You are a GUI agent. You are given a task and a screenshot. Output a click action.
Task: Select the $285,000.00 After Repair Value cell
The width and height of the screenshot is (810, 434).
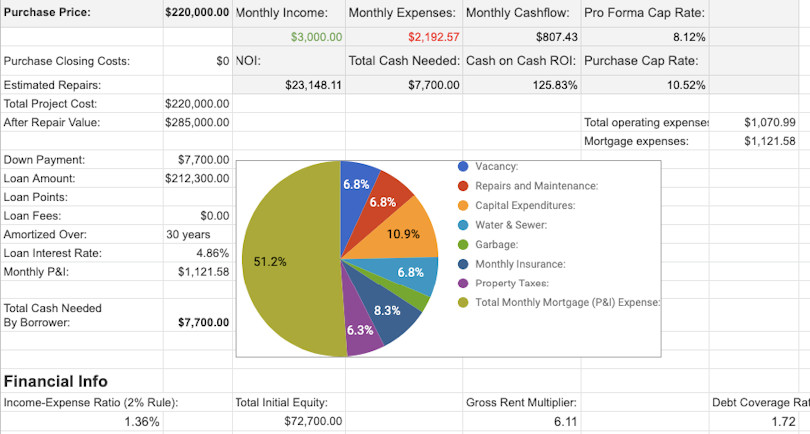197,122
